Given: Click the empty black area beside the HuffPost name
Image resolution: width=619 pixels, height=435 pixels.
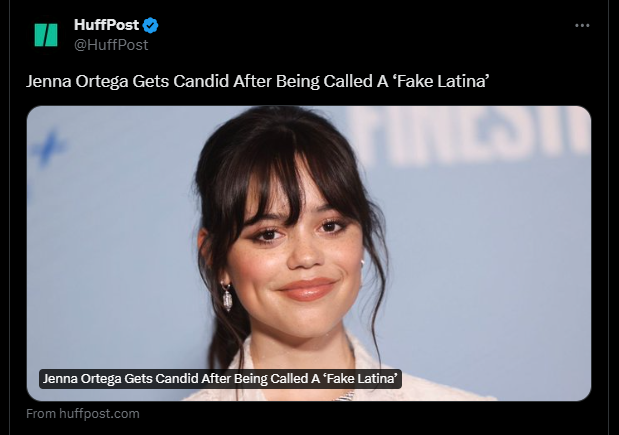Looking at the screenshot, I should 355,35.
